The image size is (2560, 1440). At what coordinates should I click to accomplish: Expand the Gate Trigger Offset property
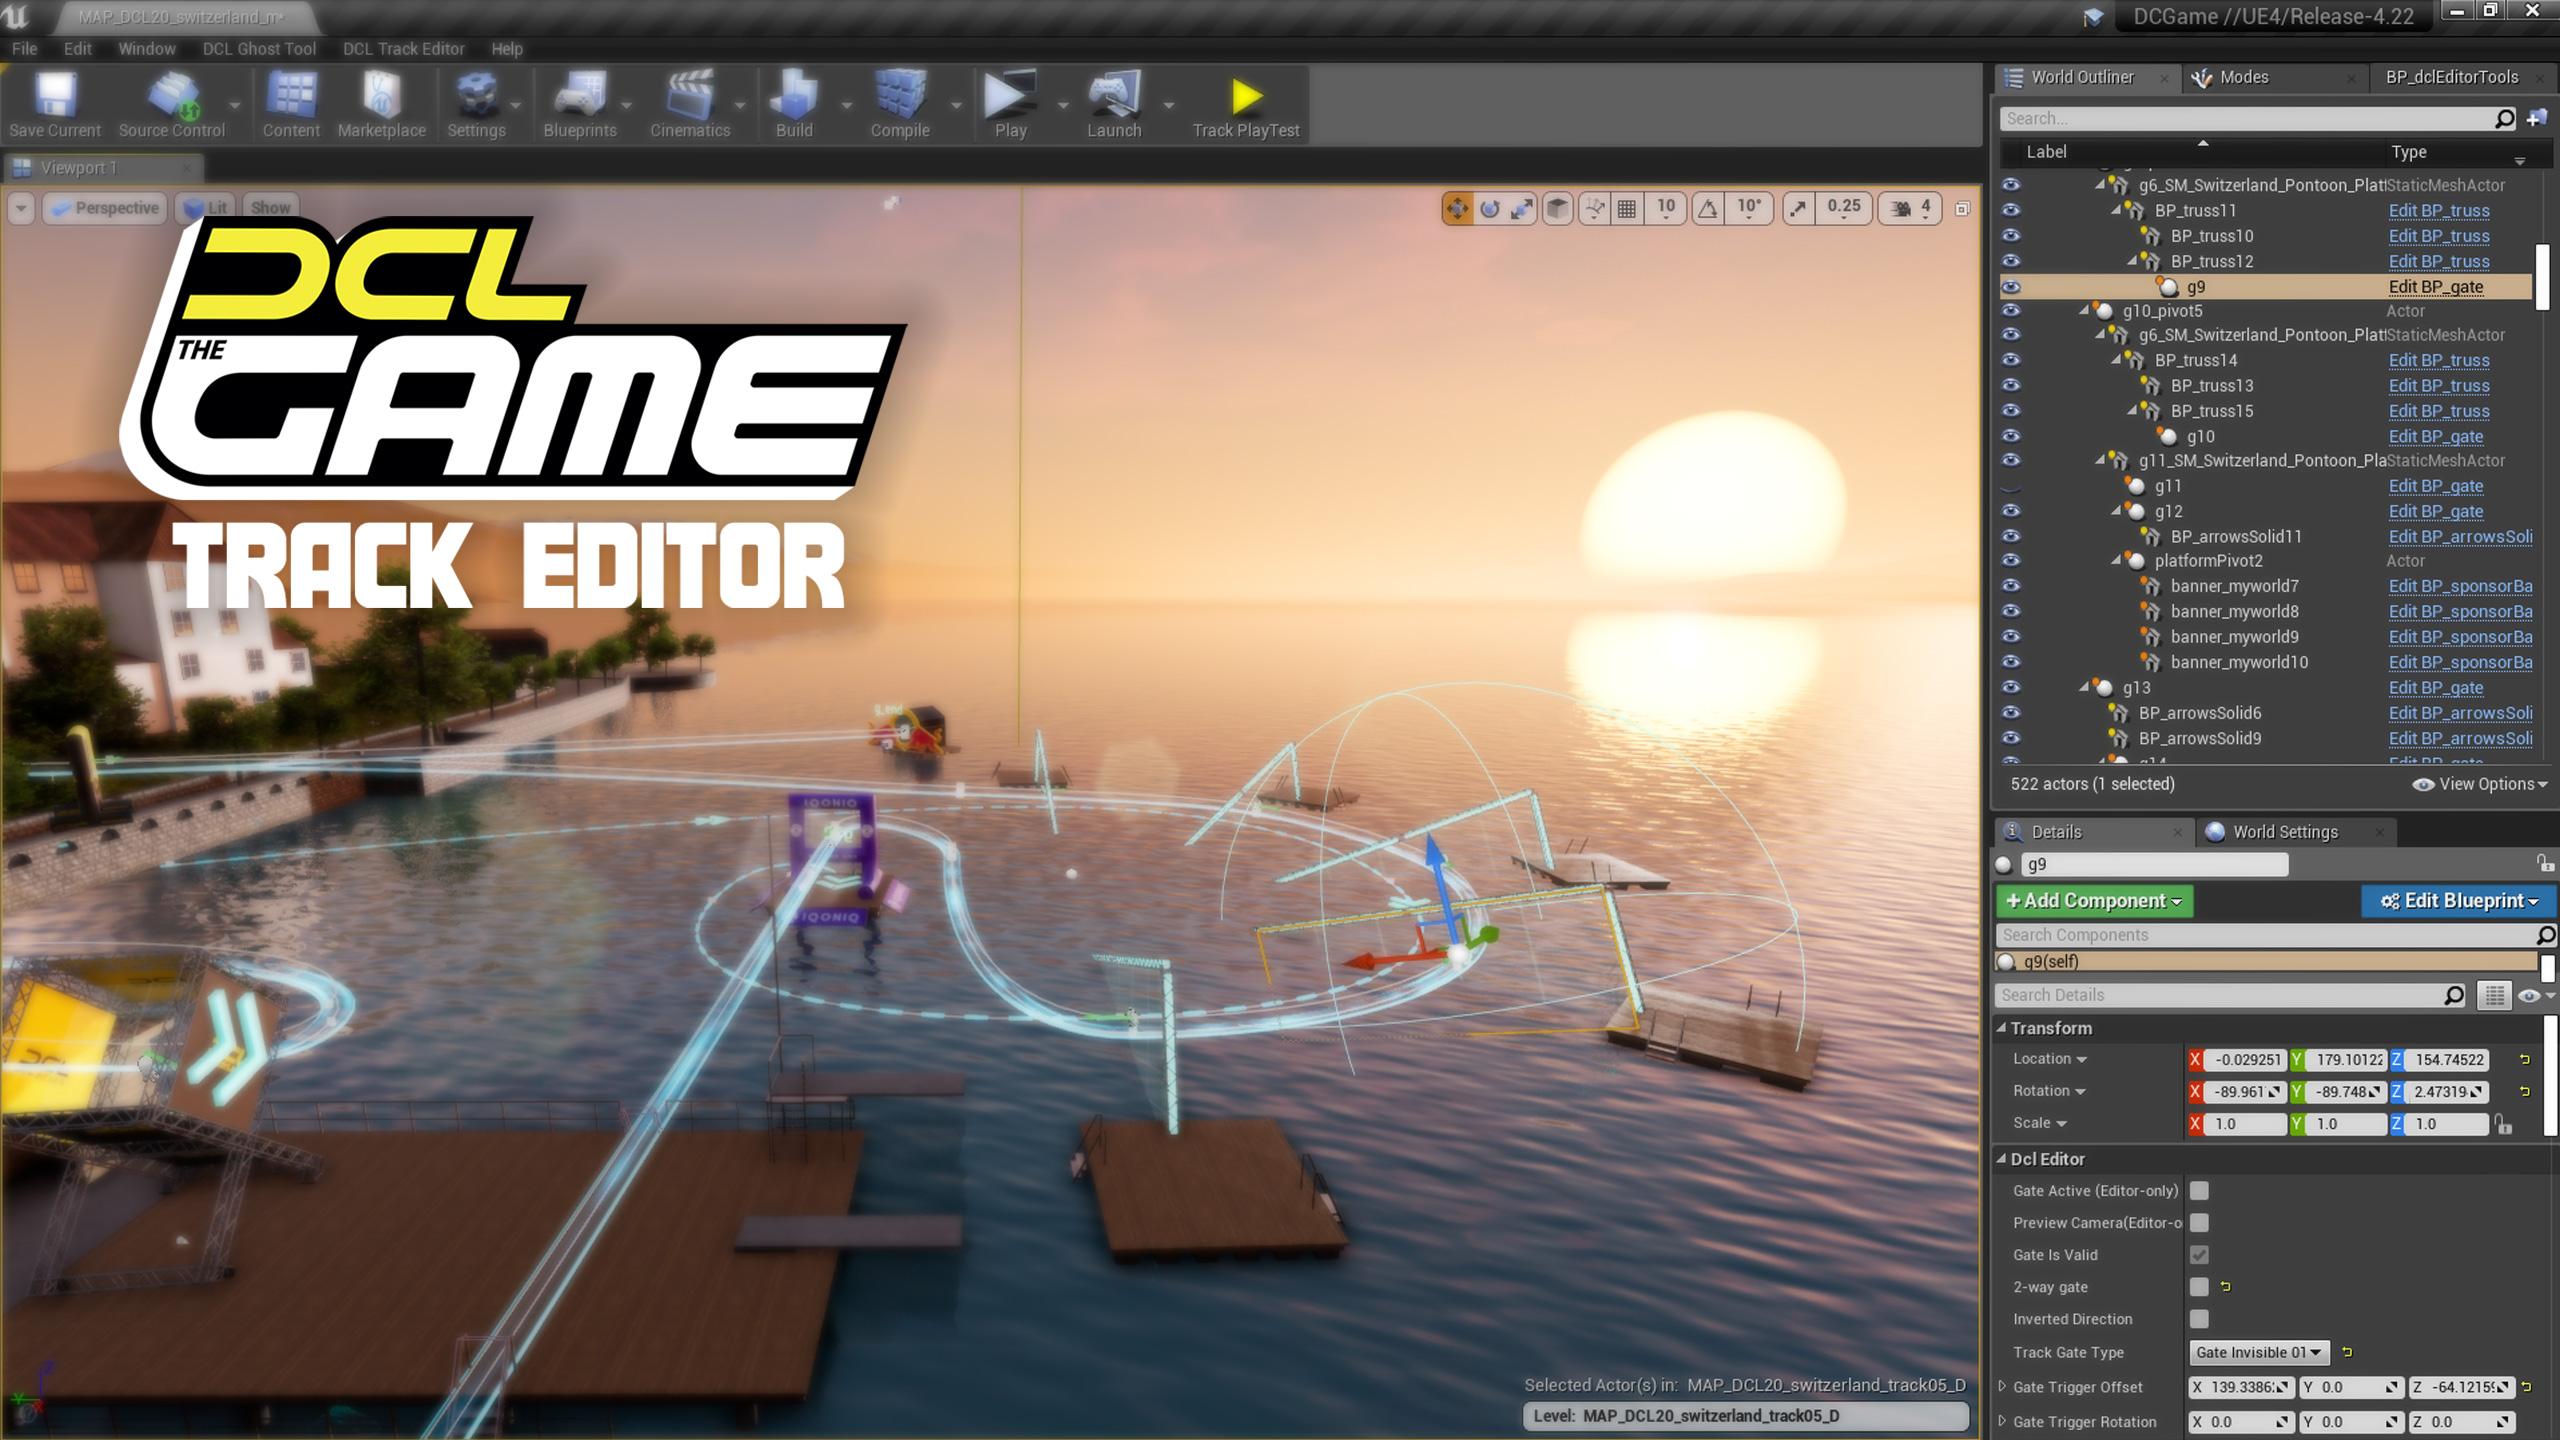pyautogui.click(x=2002, y=1387)
